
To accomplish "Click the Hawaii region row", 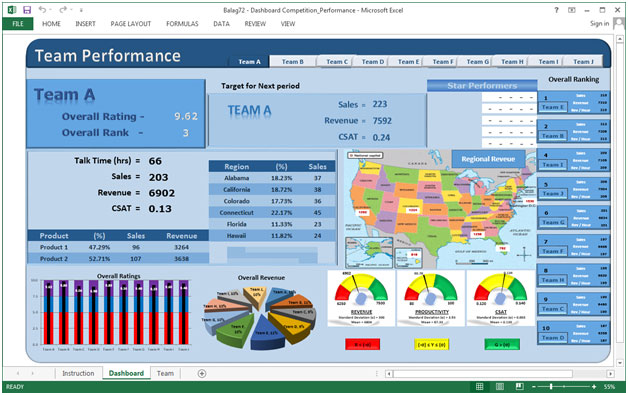I will click(272, 236).
